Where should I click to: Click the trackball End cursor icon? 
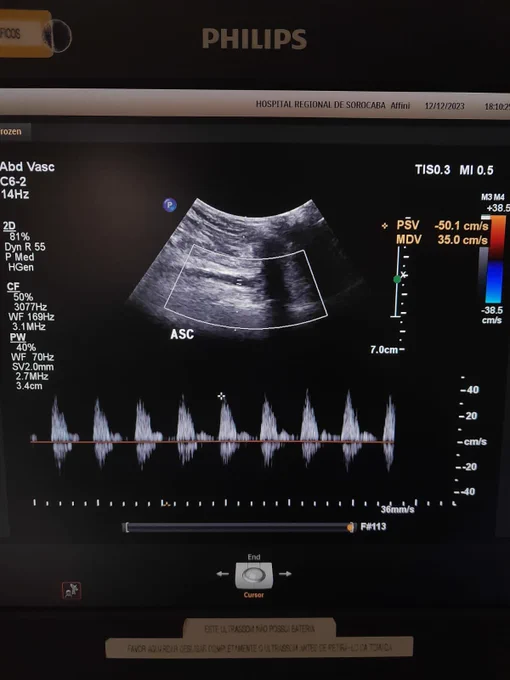pos(254,575)
